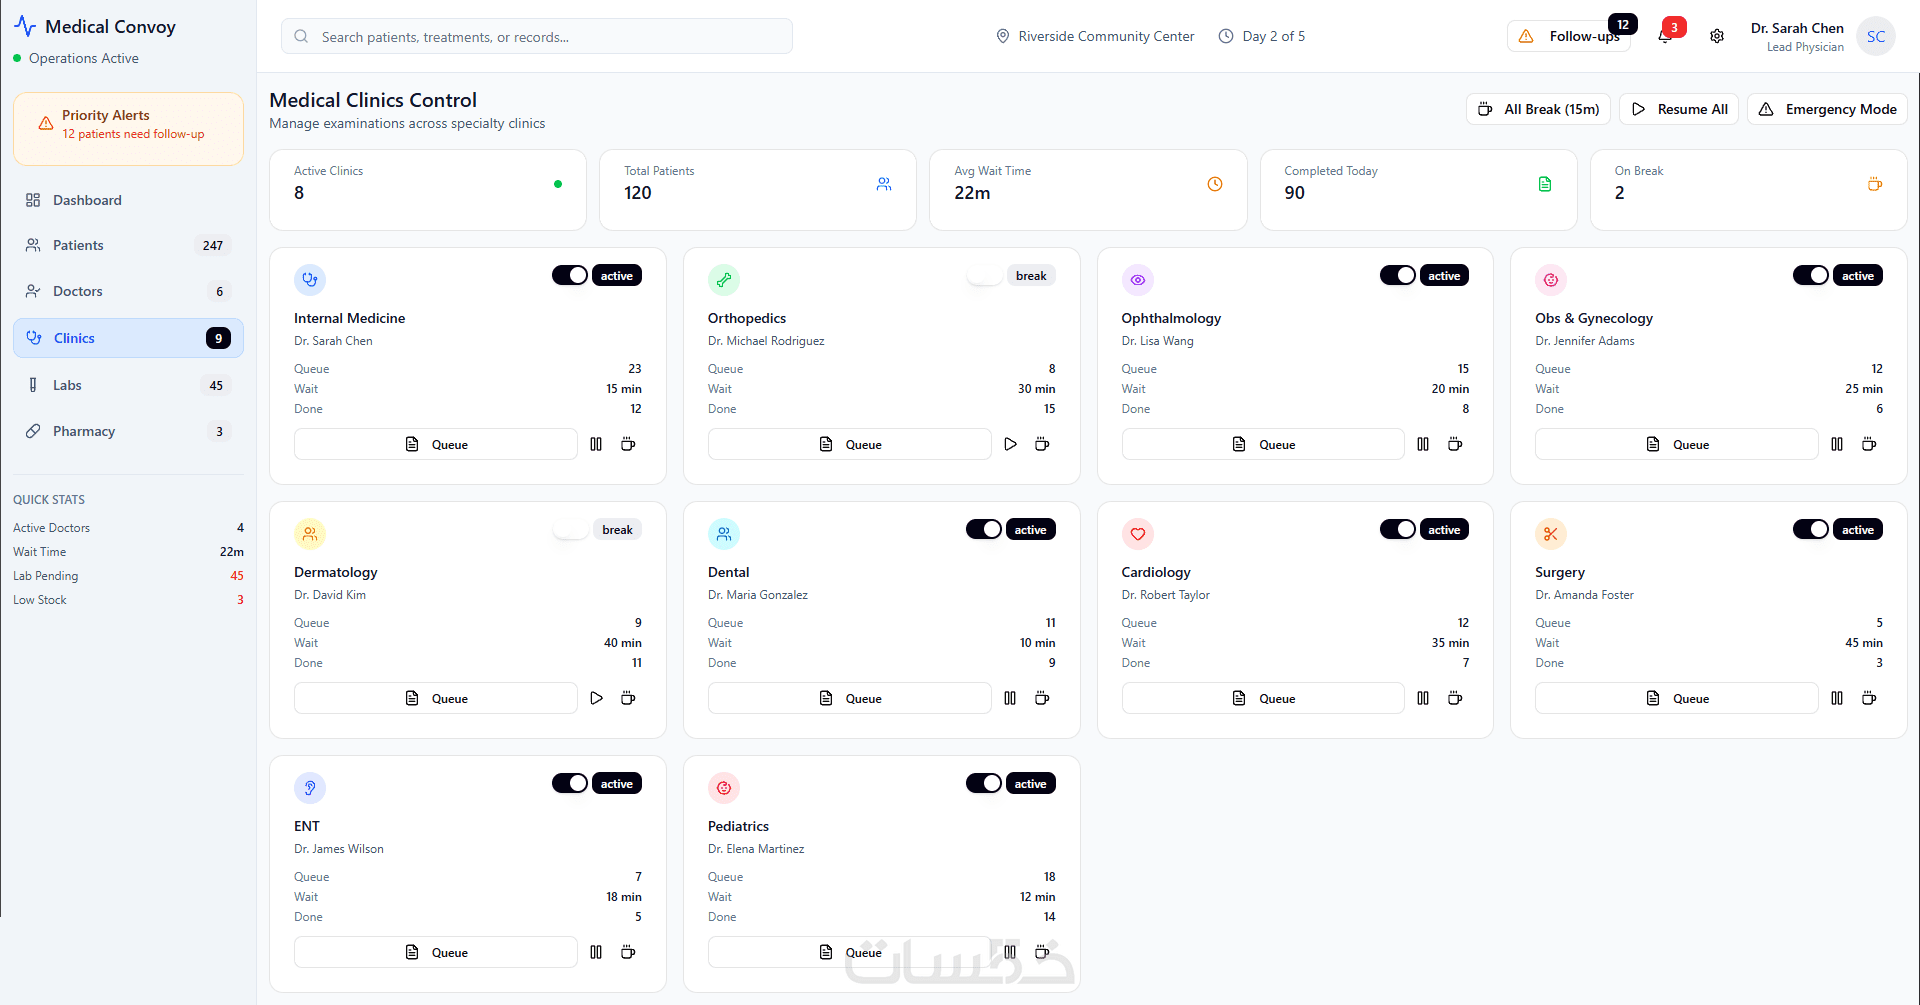Open Pediatrics Queue button
Viewport: 1920px width, 1005px height.
(850, 952)
